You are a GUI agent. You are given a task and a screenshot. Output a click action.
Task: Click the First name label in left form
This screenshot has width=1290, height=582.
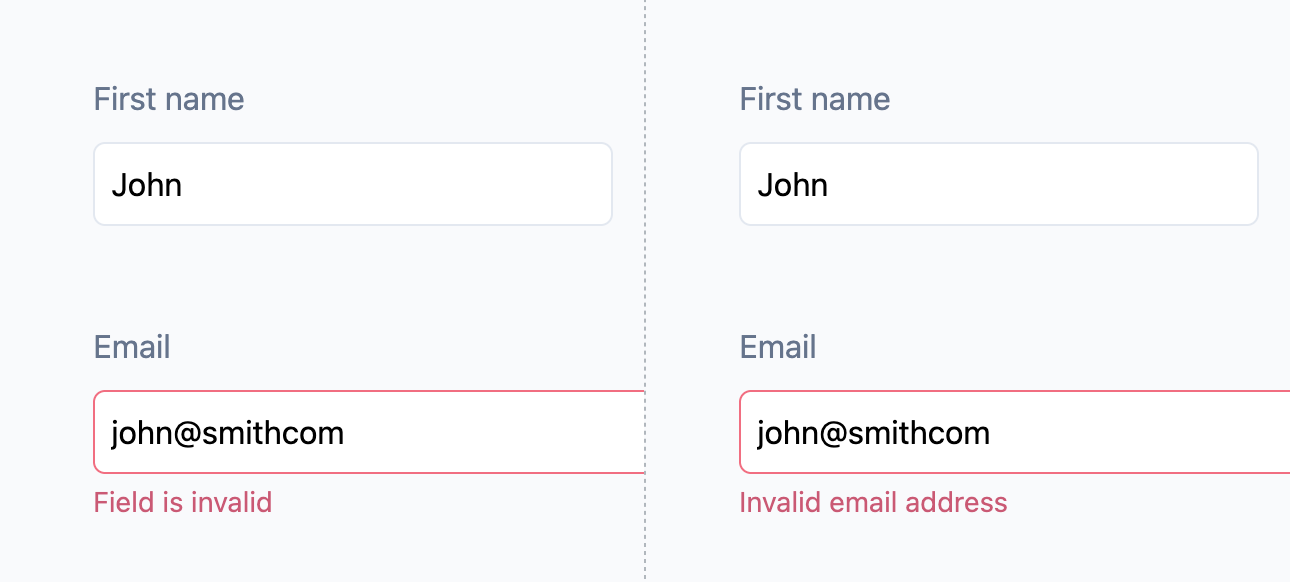click(169, 99)
